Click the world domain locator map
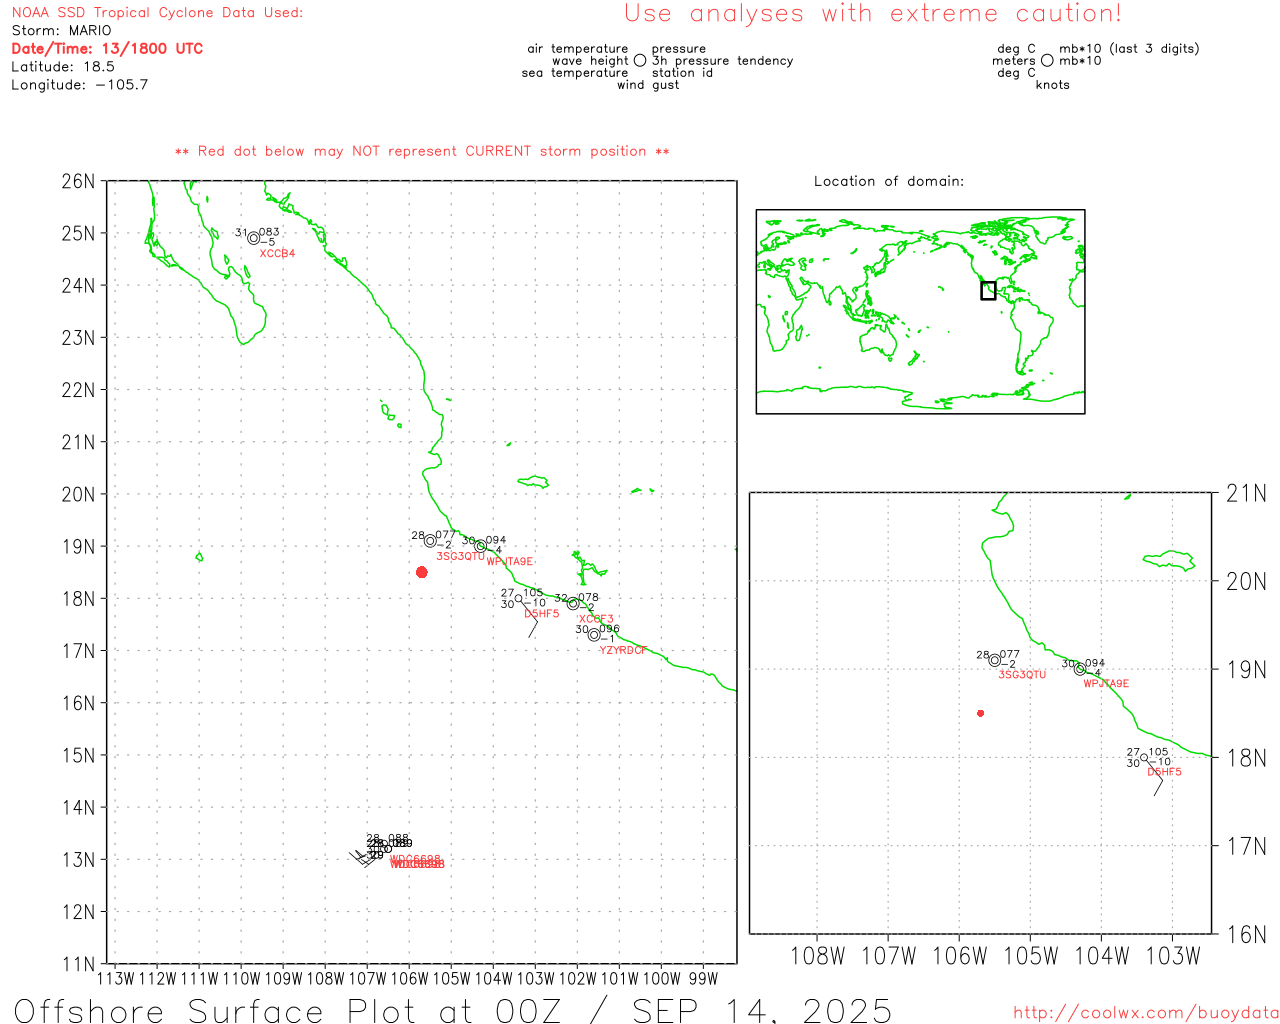1280x1024 pixels. (920, 311)
